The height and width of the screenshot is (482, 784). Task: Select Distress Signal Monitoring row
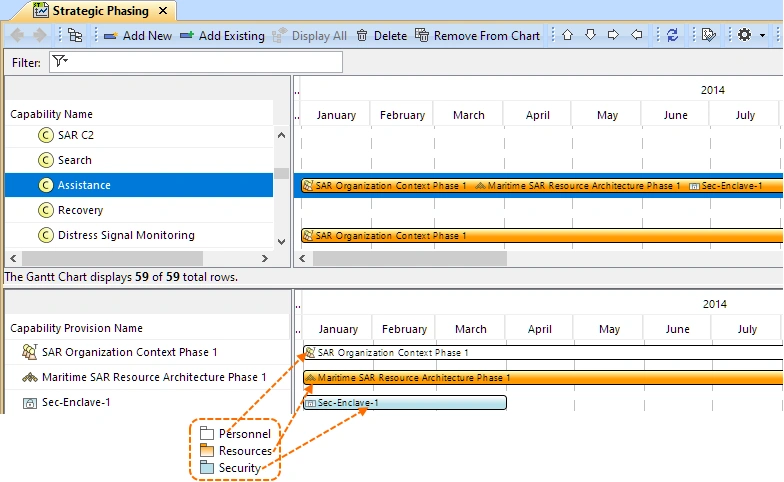point(139,235)
